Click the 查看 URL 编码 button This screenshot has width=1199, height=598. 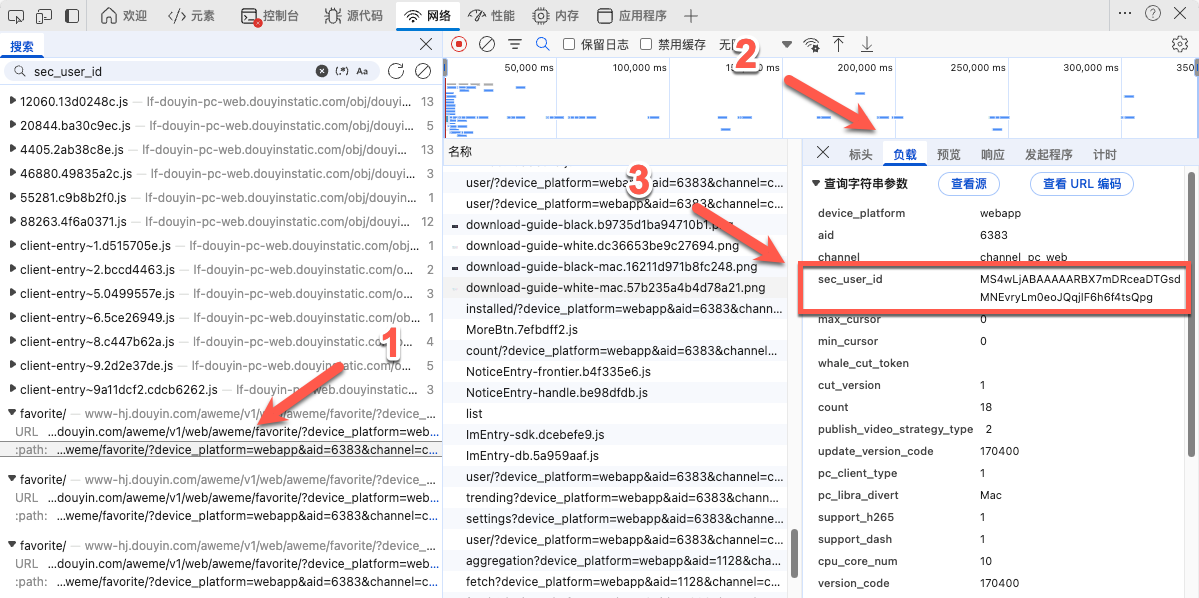[x=1080, y=183]
